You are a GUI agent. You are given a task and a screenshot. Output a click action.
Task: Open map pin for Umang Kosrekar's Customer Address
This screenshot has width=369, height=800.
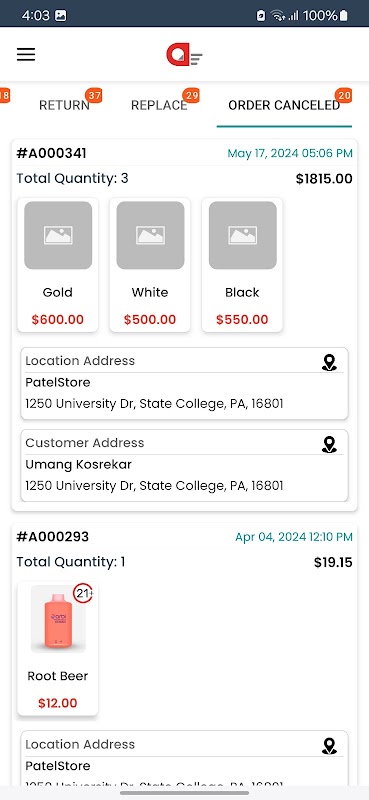330,444
